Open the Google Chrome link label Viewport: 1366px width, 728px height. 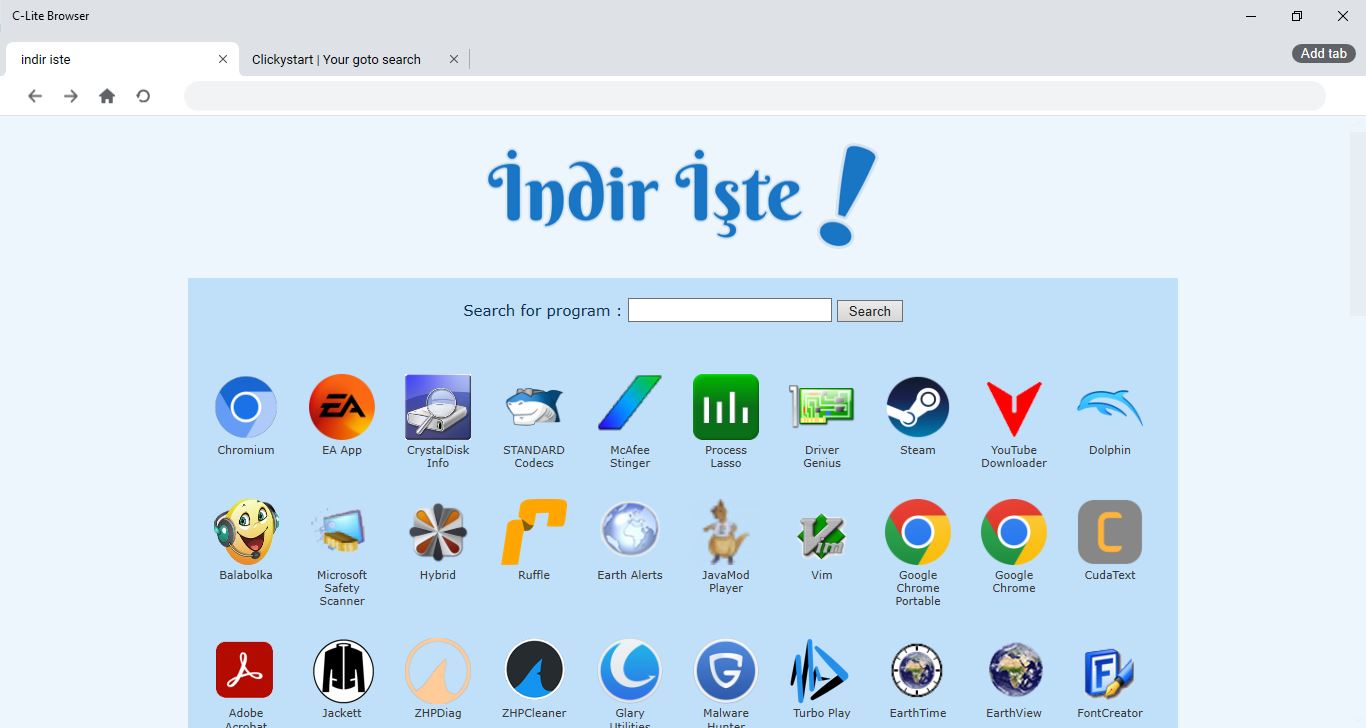(x=1014, y=582)
